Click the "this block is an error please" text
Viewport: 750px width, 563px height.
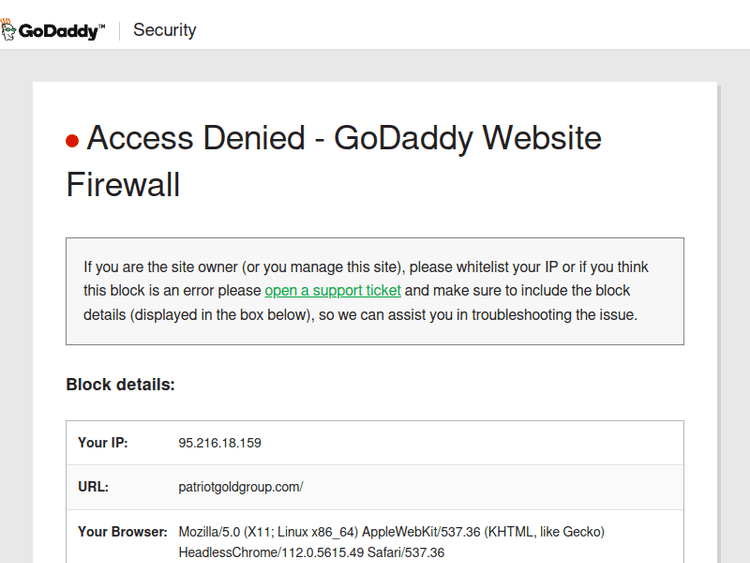pyautogui.click(x=172, y=291)
